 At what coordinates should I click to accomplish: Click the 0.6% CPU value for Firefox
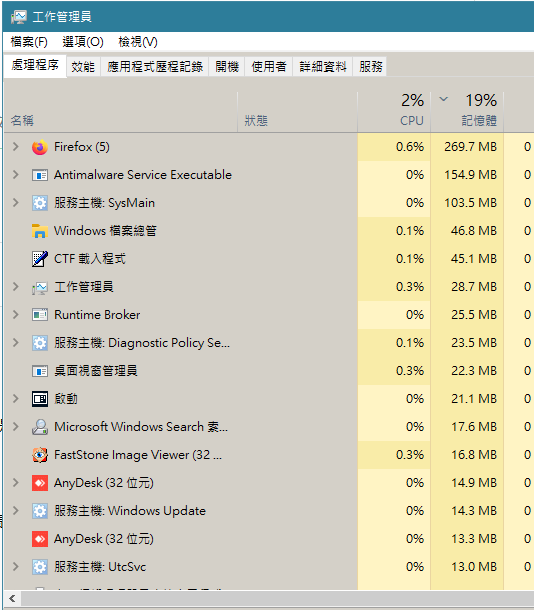(x=410, y=147)
